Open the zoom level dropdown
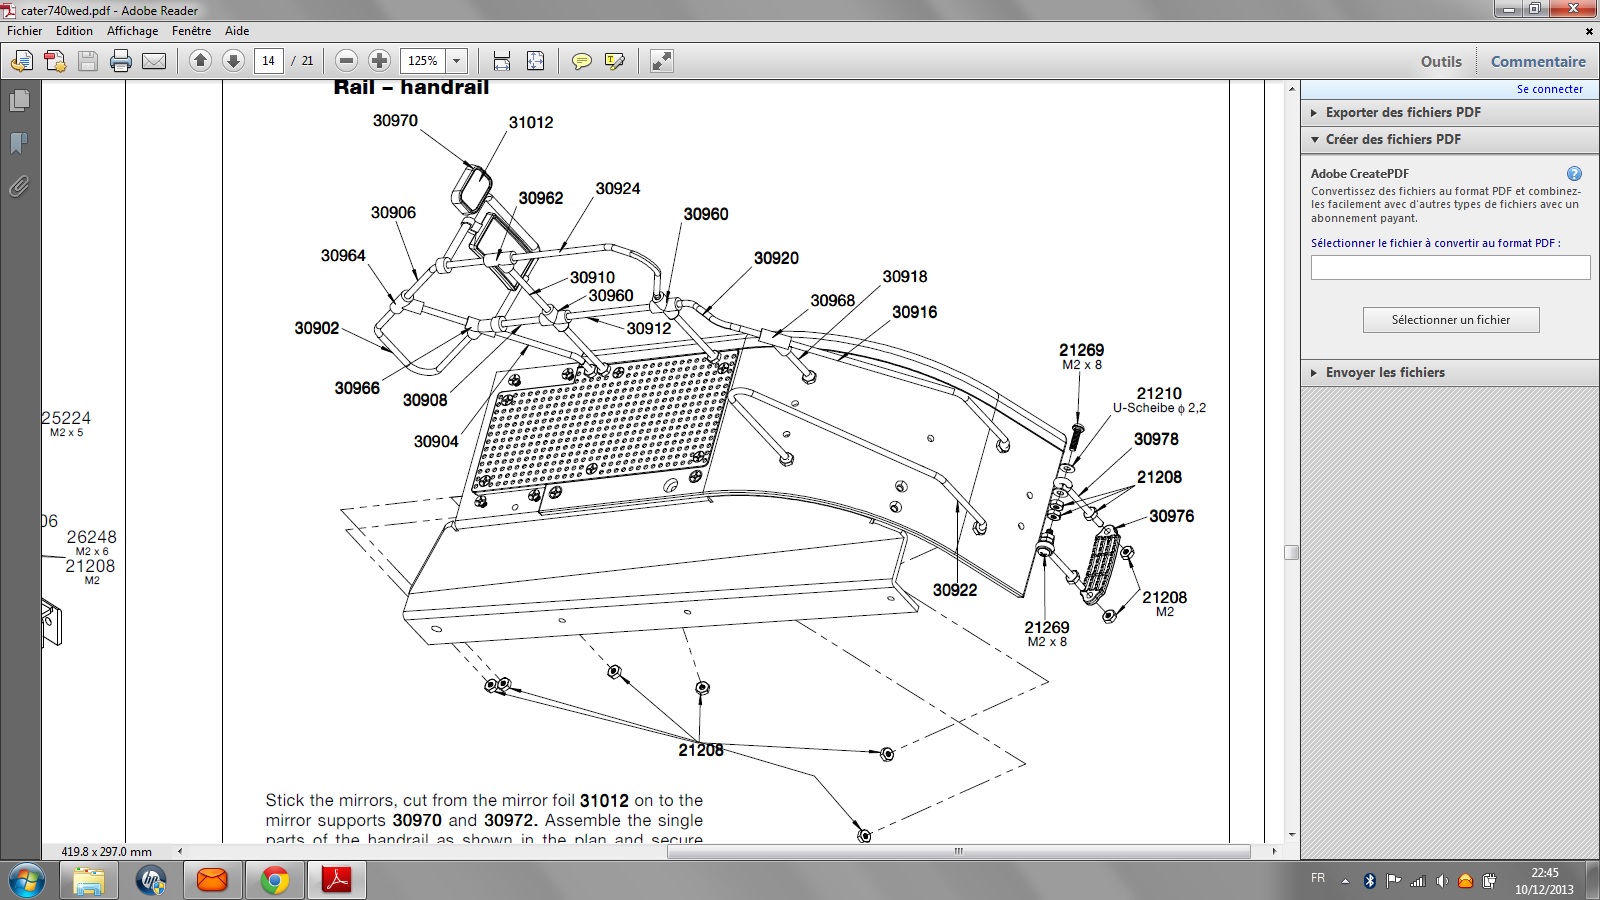This screenshot has width=1600, height=900. point(457,61)
